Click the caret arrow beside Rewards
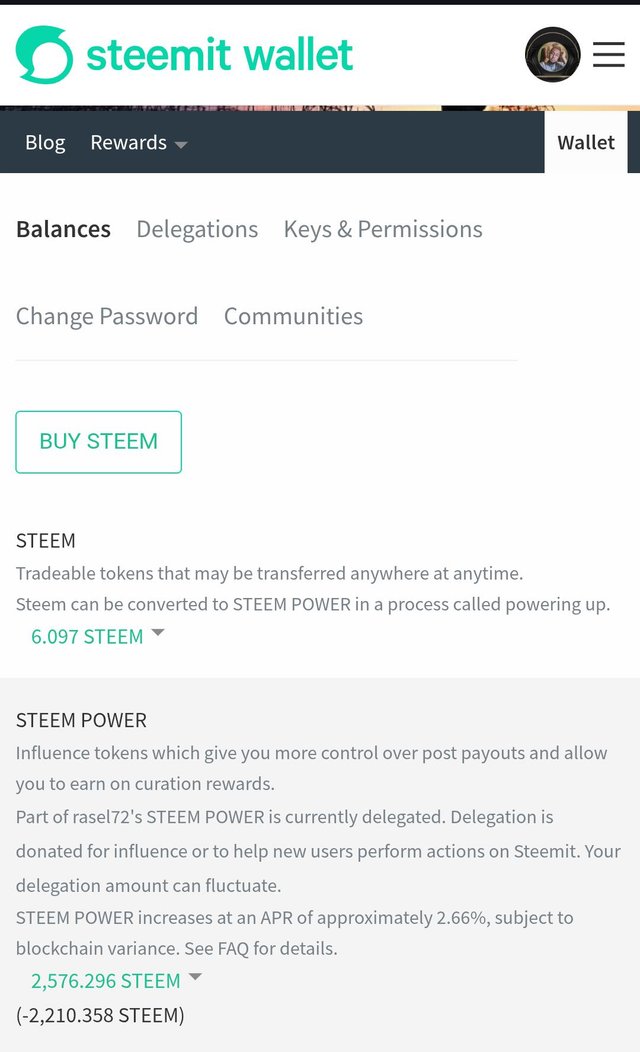The height and width of the screenshot is (1052, 640). coord(181,145)
